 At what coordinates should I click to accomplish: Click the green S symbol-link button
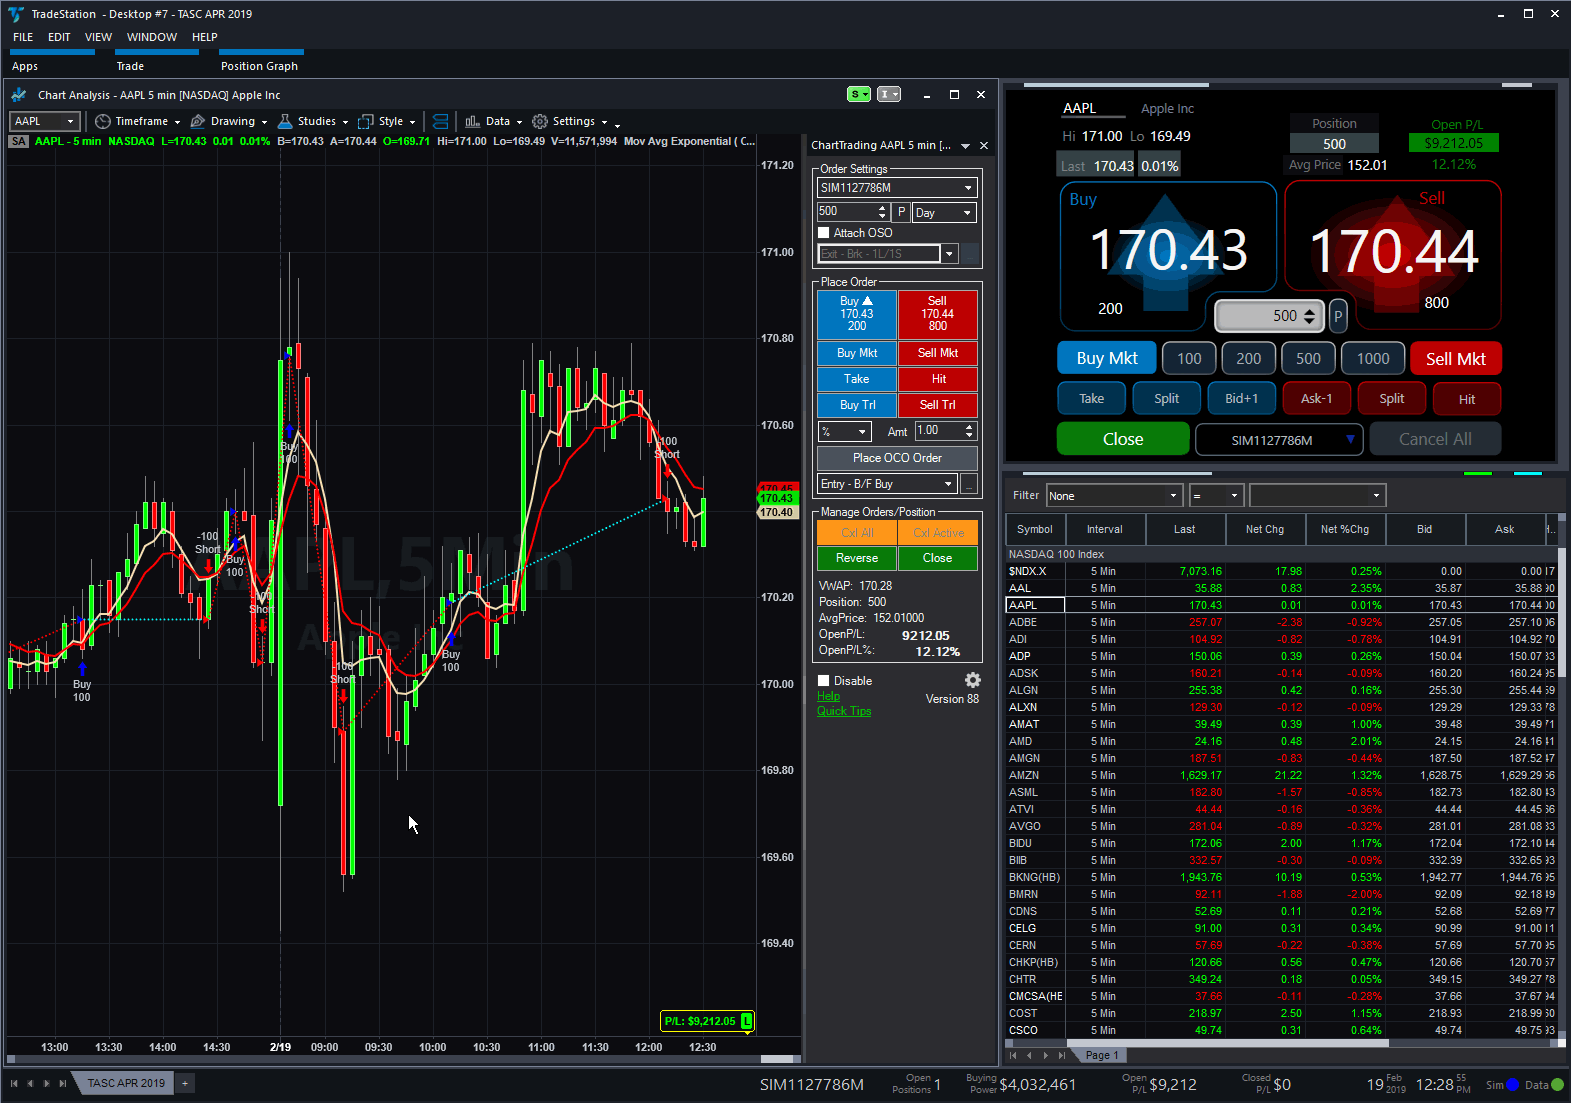(859, 94)
